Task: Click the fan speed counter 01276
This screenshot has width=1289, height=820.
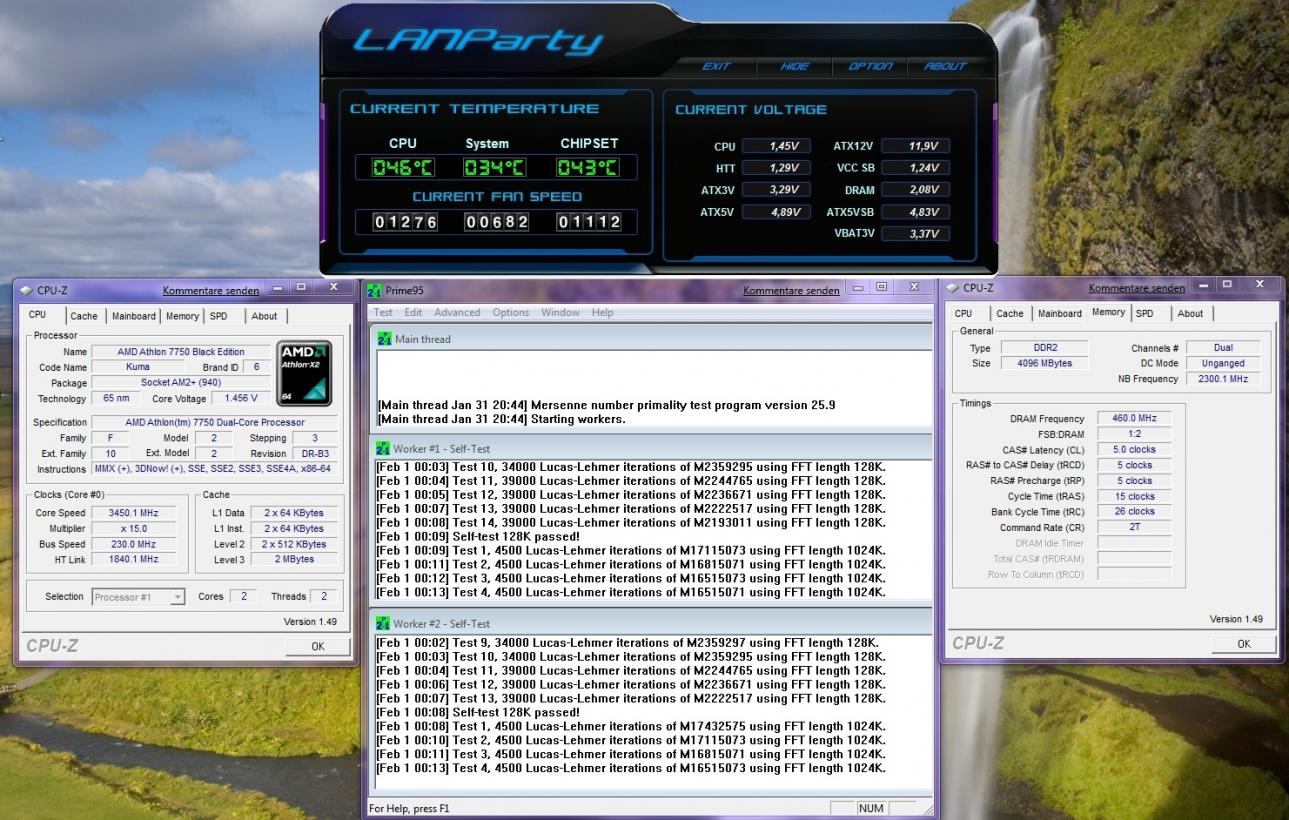Action: [406, 222]
